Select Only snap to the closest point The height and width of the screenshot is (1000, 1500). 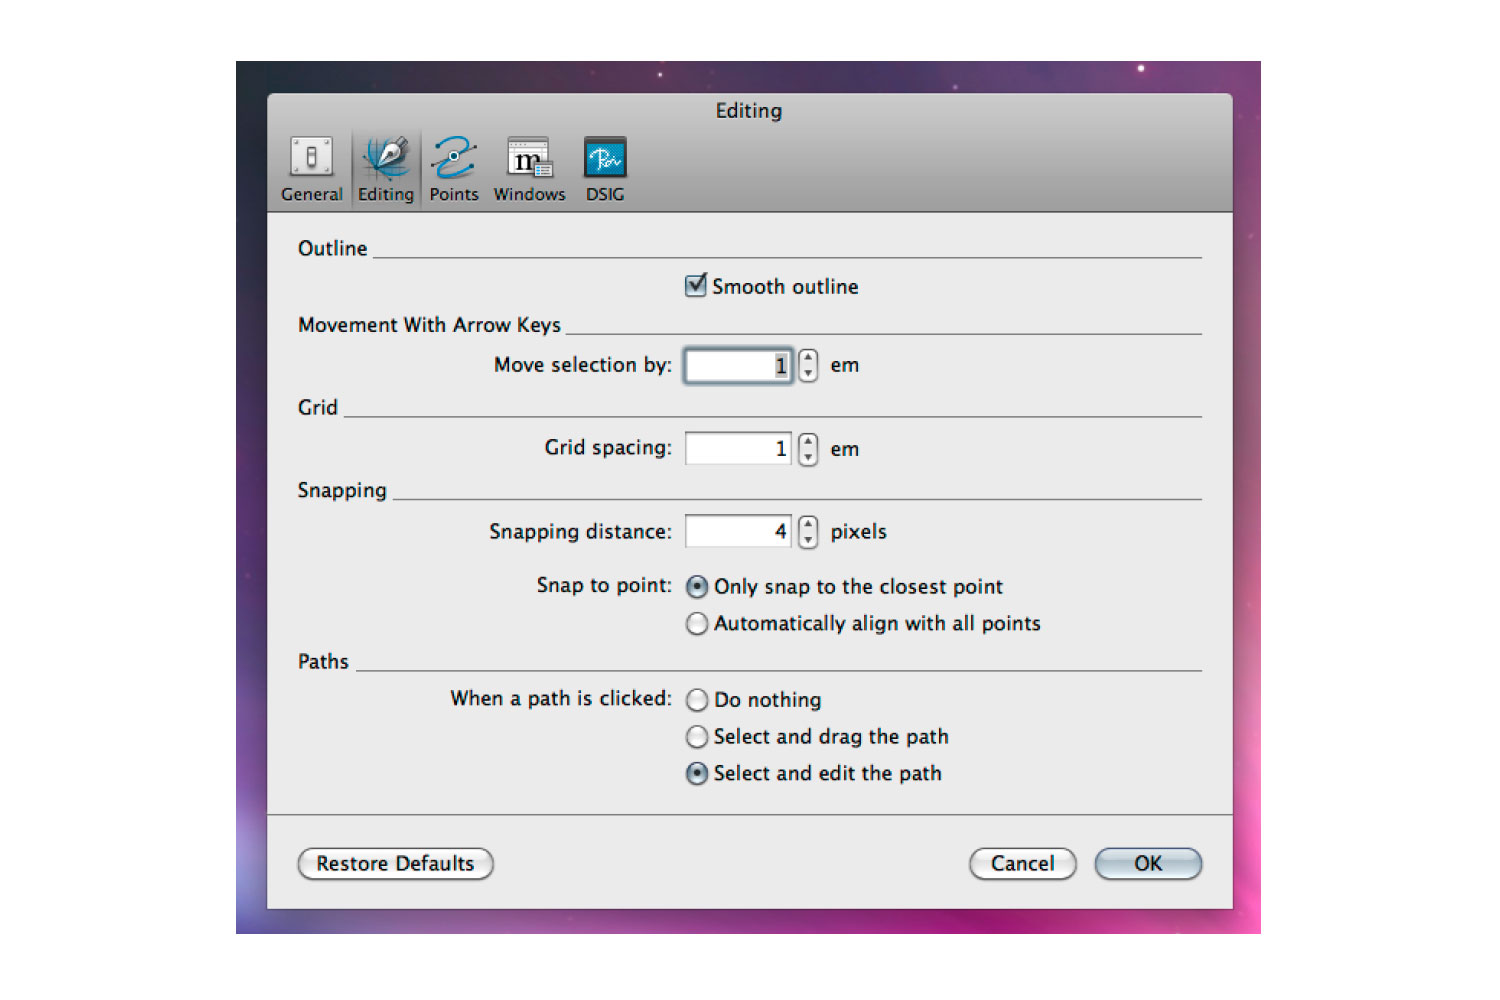tap(697, 587)
